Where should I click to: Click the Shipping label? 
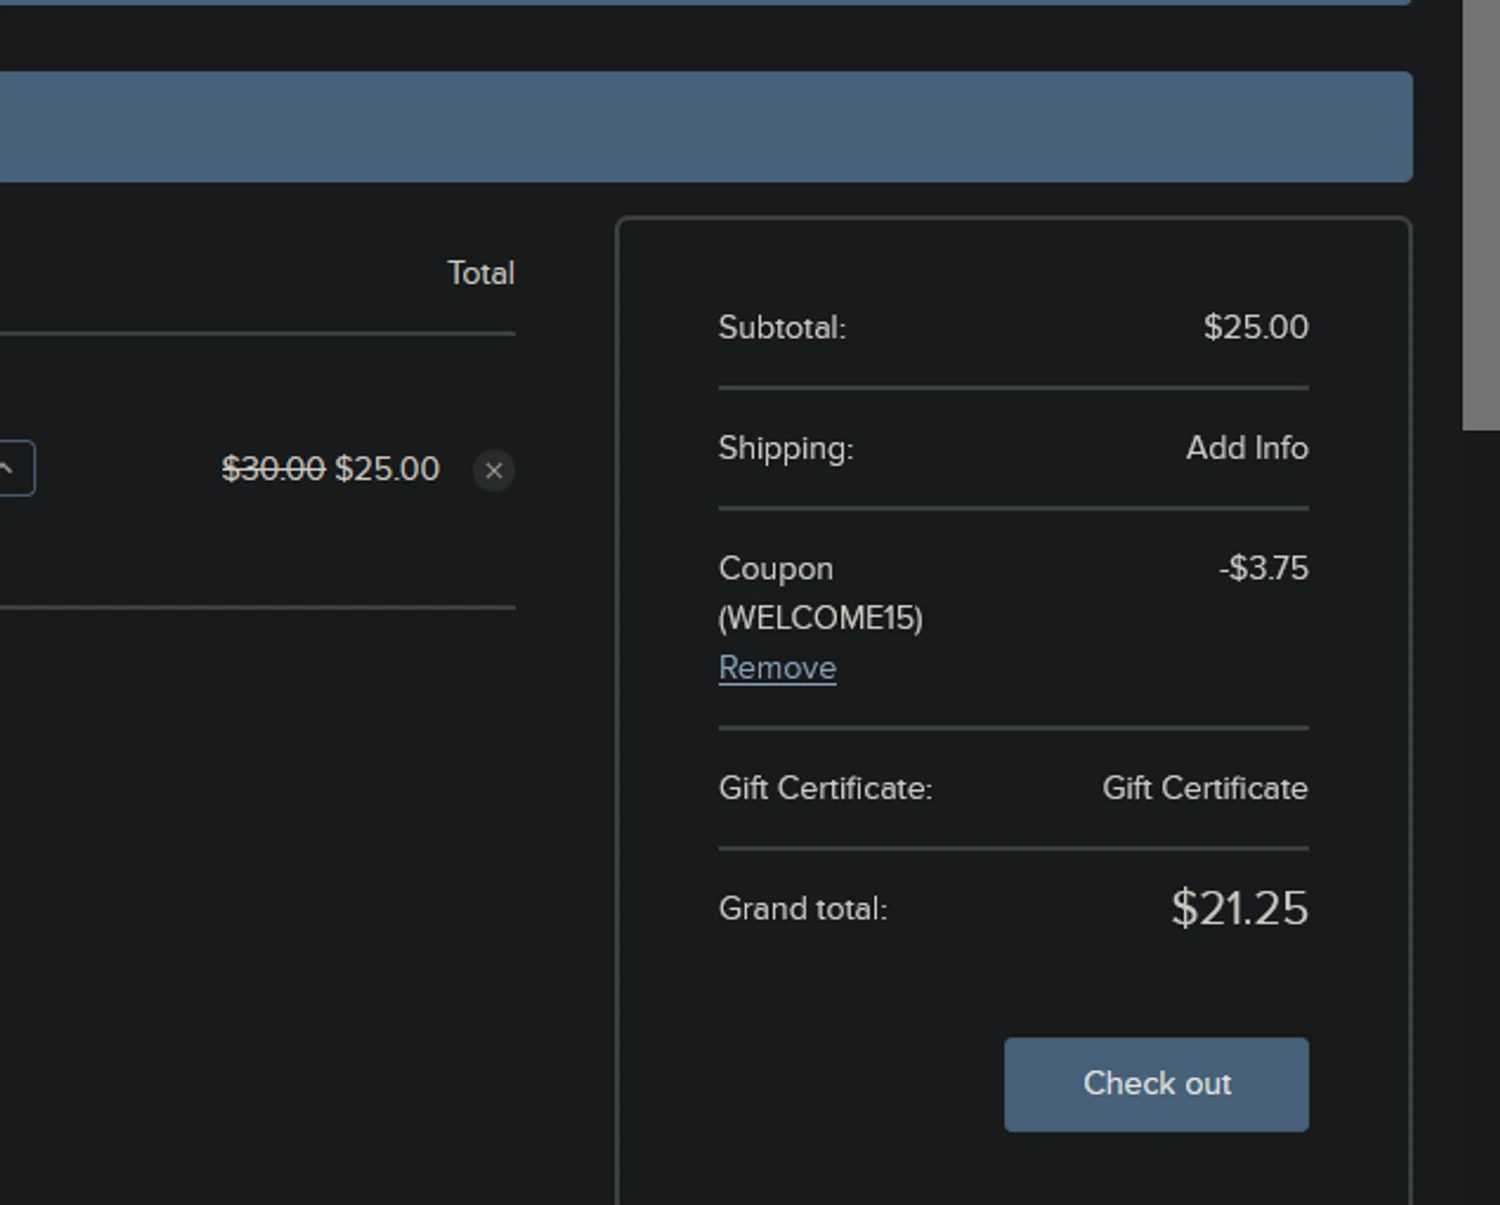click(x=786, y=448)
